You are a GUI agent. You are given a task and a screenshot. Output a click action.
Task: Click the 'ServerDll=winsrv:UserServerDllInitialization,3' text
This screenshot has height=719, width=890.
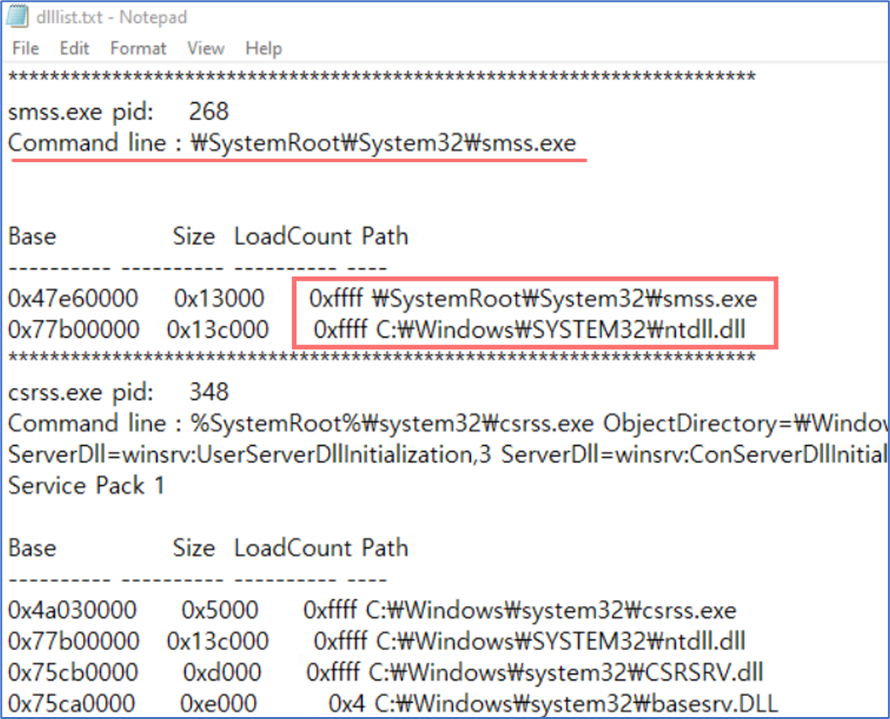pyautogui.click(x=249, y=455)
